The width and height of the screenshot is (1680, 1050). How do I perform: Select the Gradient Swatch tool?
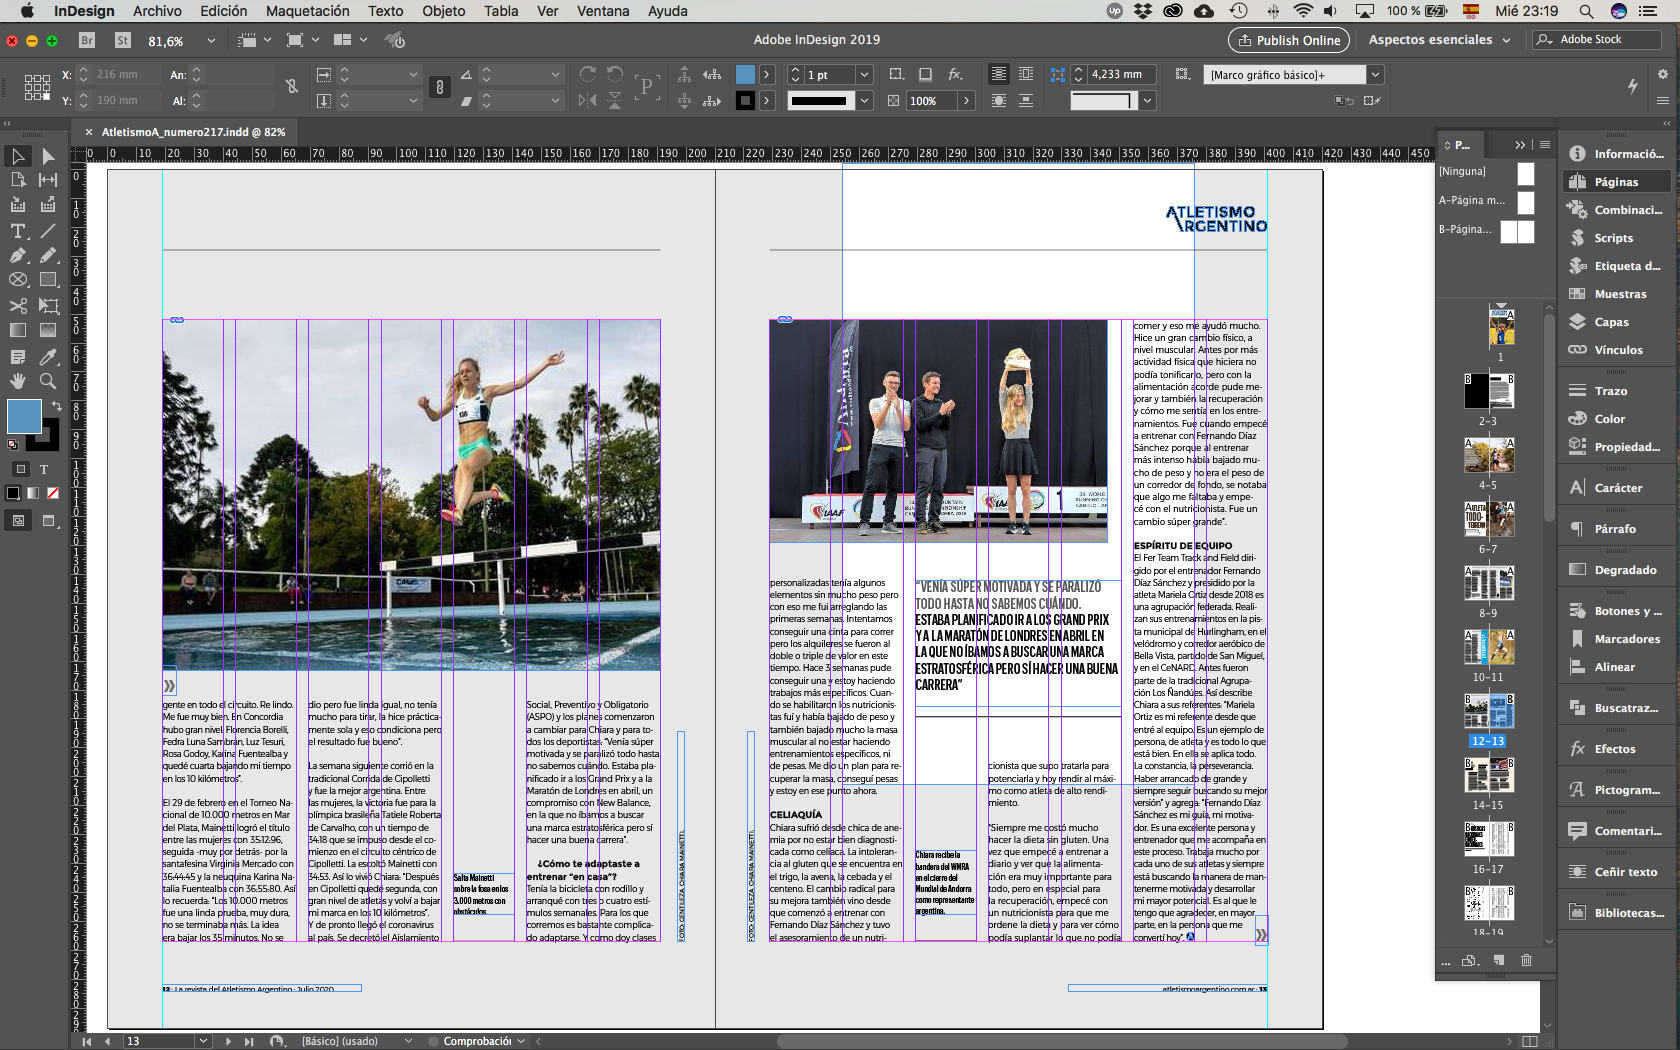18,330
